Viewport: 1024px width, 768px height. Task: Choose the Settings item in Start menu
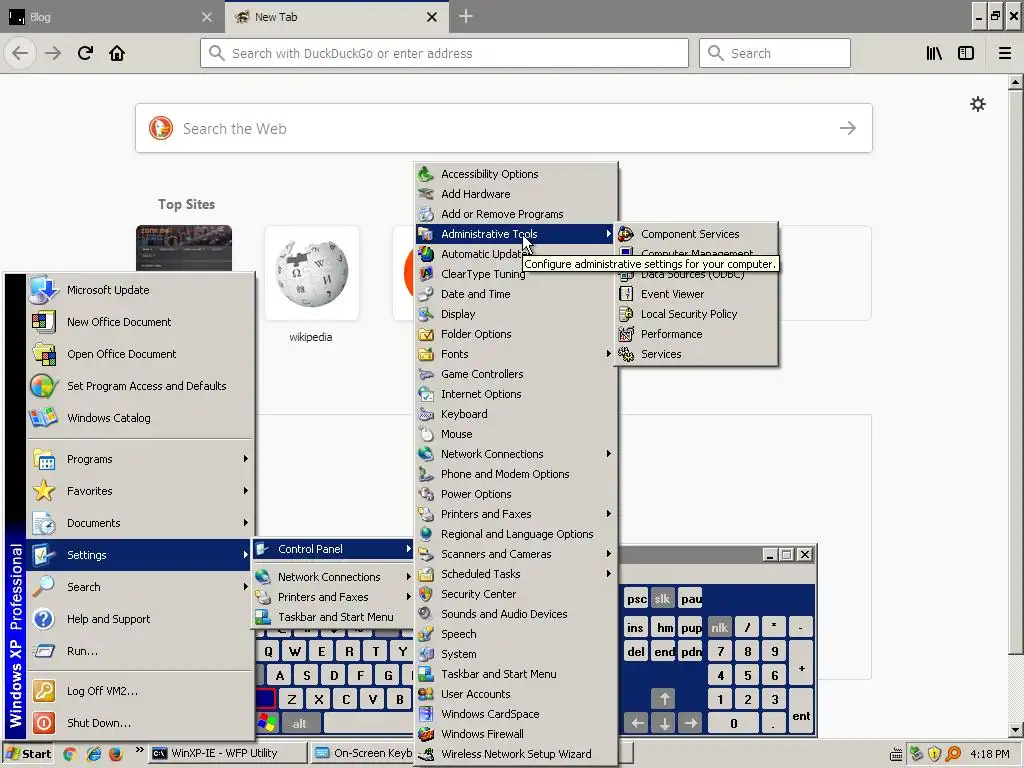(x=140, y=555)
